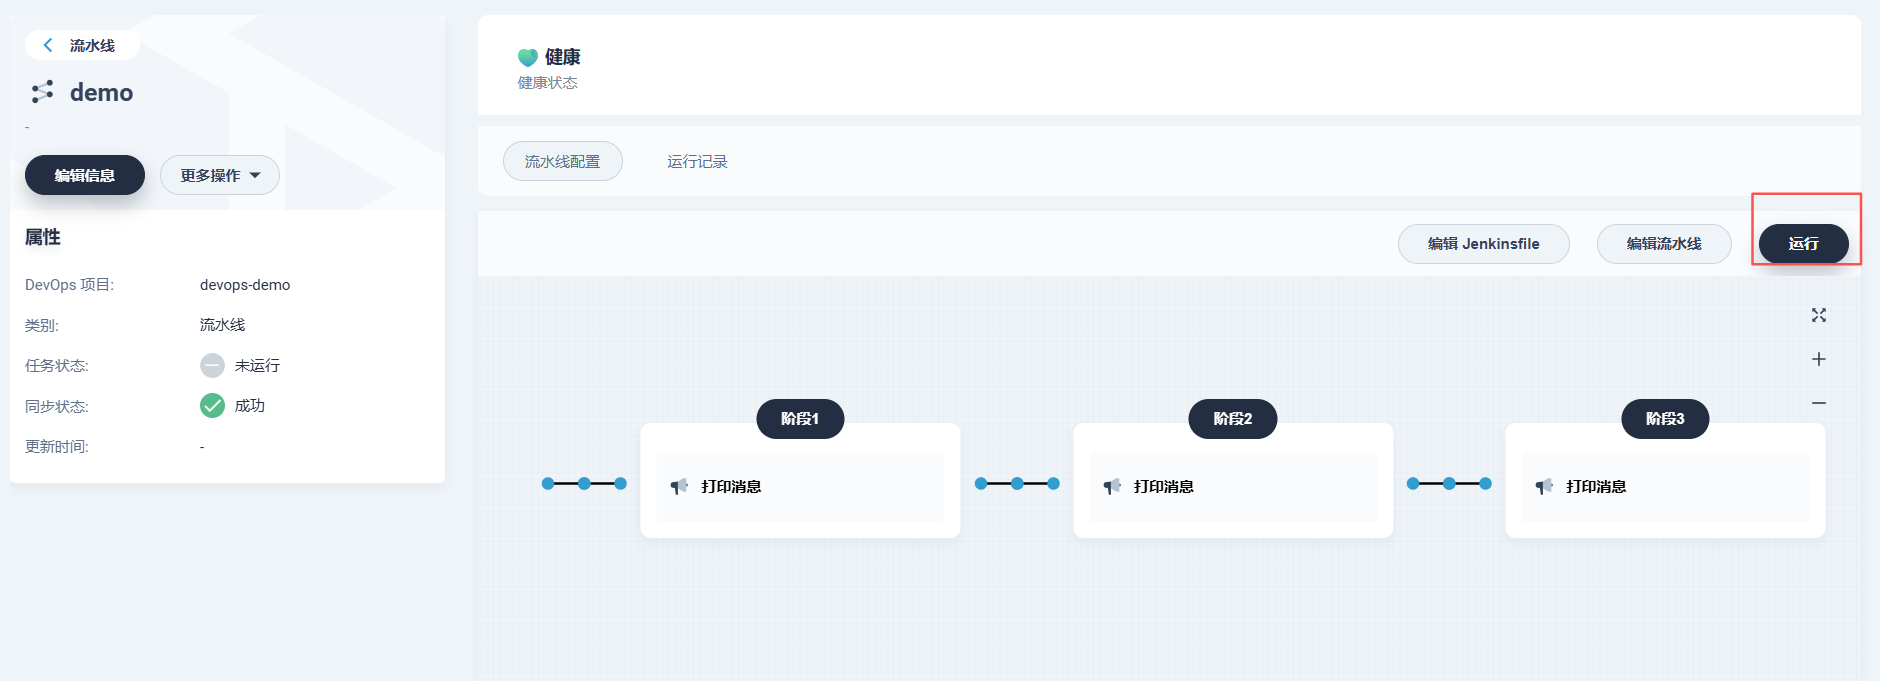Click the connector line before 阶段1
This screenshot has width=1880, height=681.
[x=584, y=484]
